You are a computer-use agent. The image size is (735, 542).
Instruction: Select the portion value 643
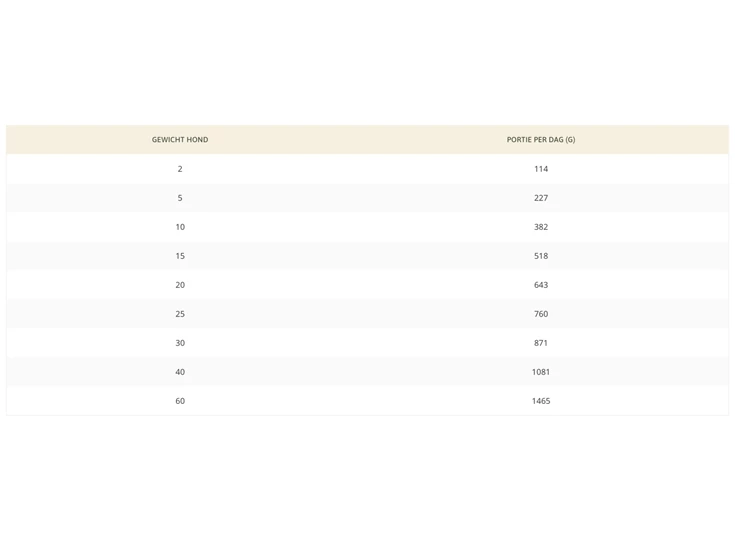[541, 285]
